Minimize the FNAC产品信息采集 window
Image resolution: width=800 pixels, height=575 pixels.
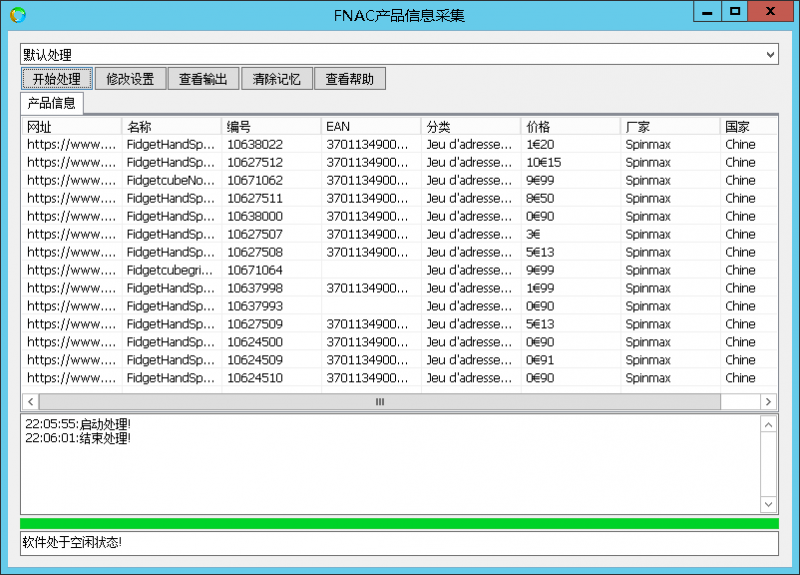(707, 11)
